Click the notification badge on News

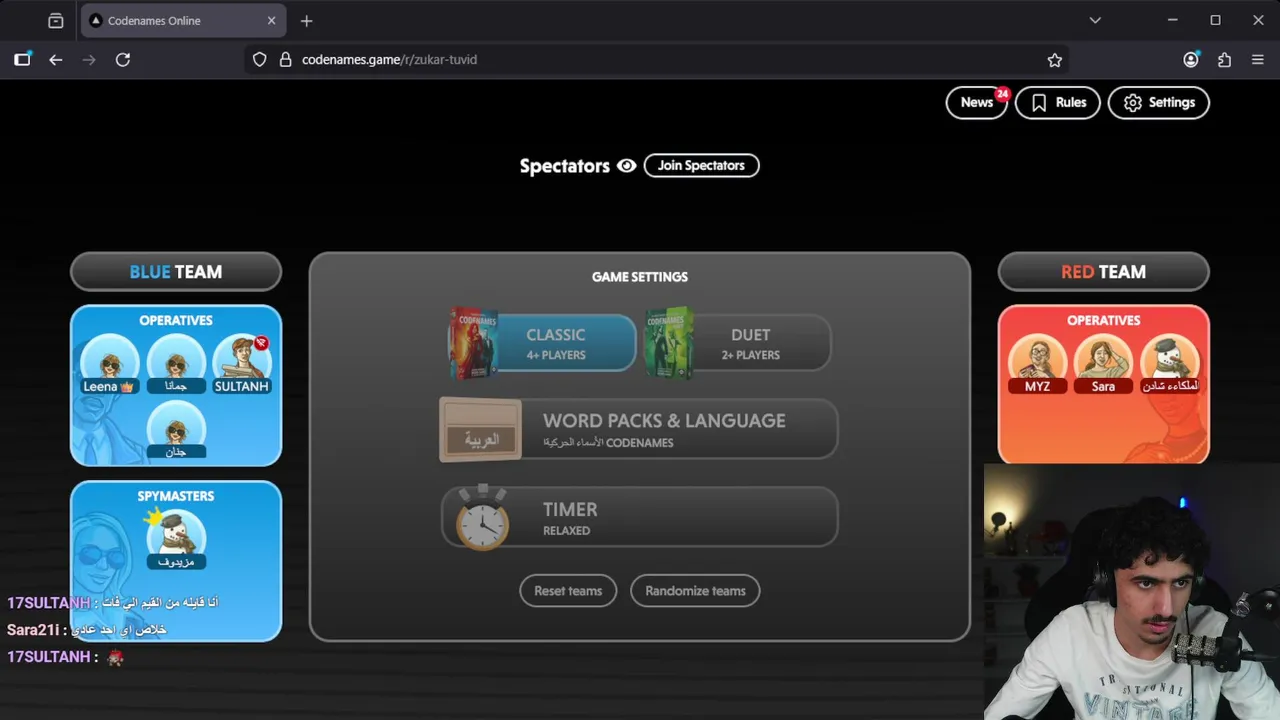(1002, 94)
